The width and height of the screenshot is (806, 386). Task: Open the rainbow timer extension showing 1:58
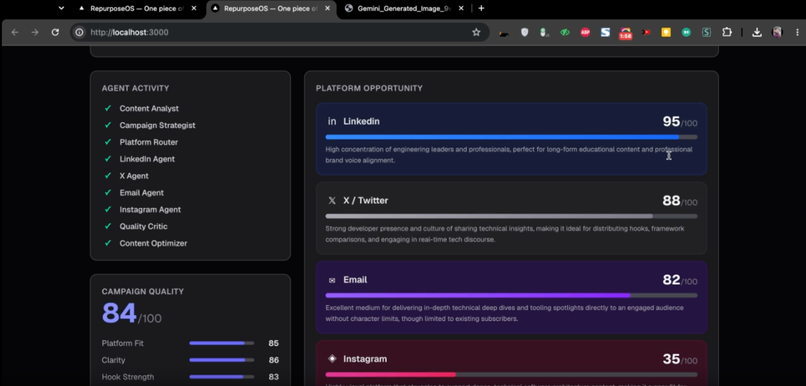click(626, 33)
